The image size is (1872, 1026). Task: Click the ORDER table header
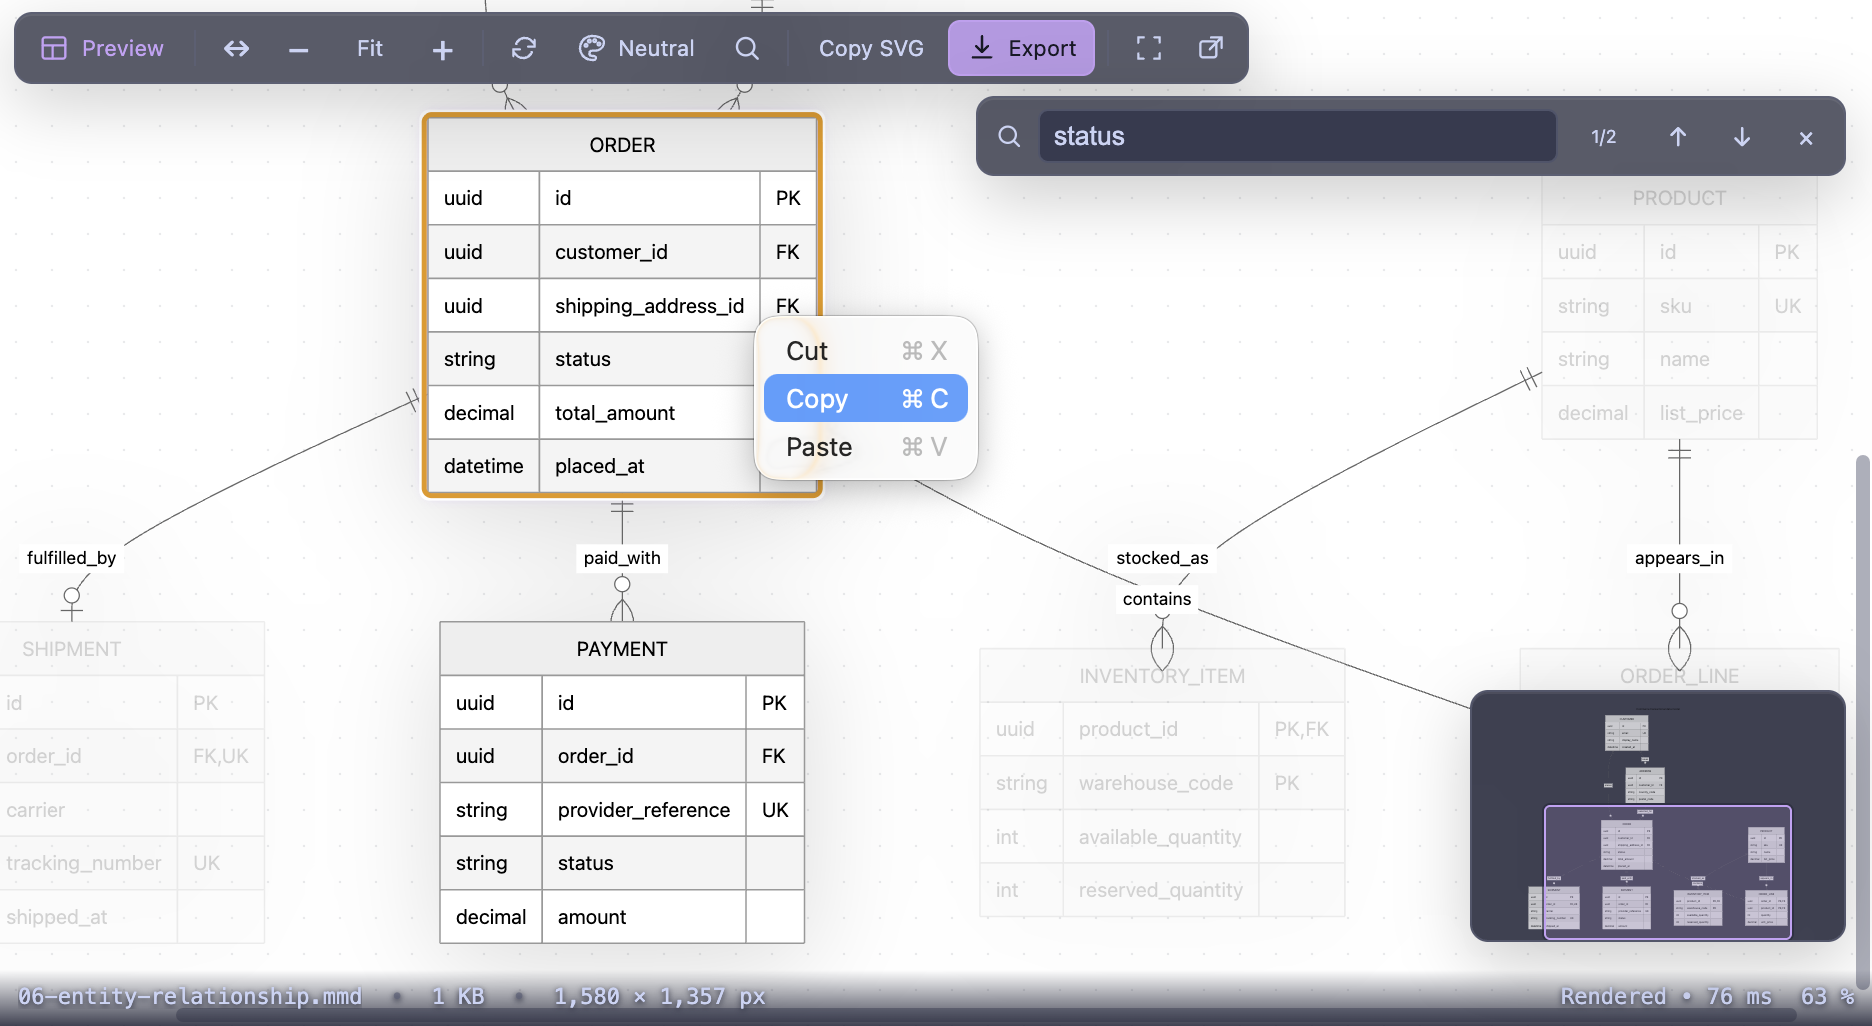pos(622,145)
